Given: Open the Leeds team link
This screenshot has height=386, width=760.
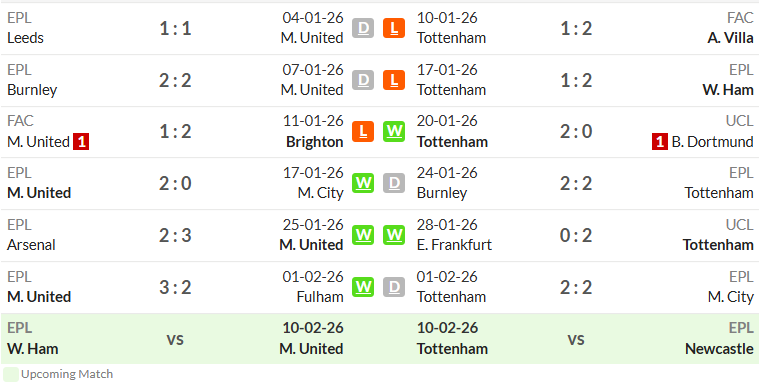Looking at the screenshot, I should [x=25, y=38].
